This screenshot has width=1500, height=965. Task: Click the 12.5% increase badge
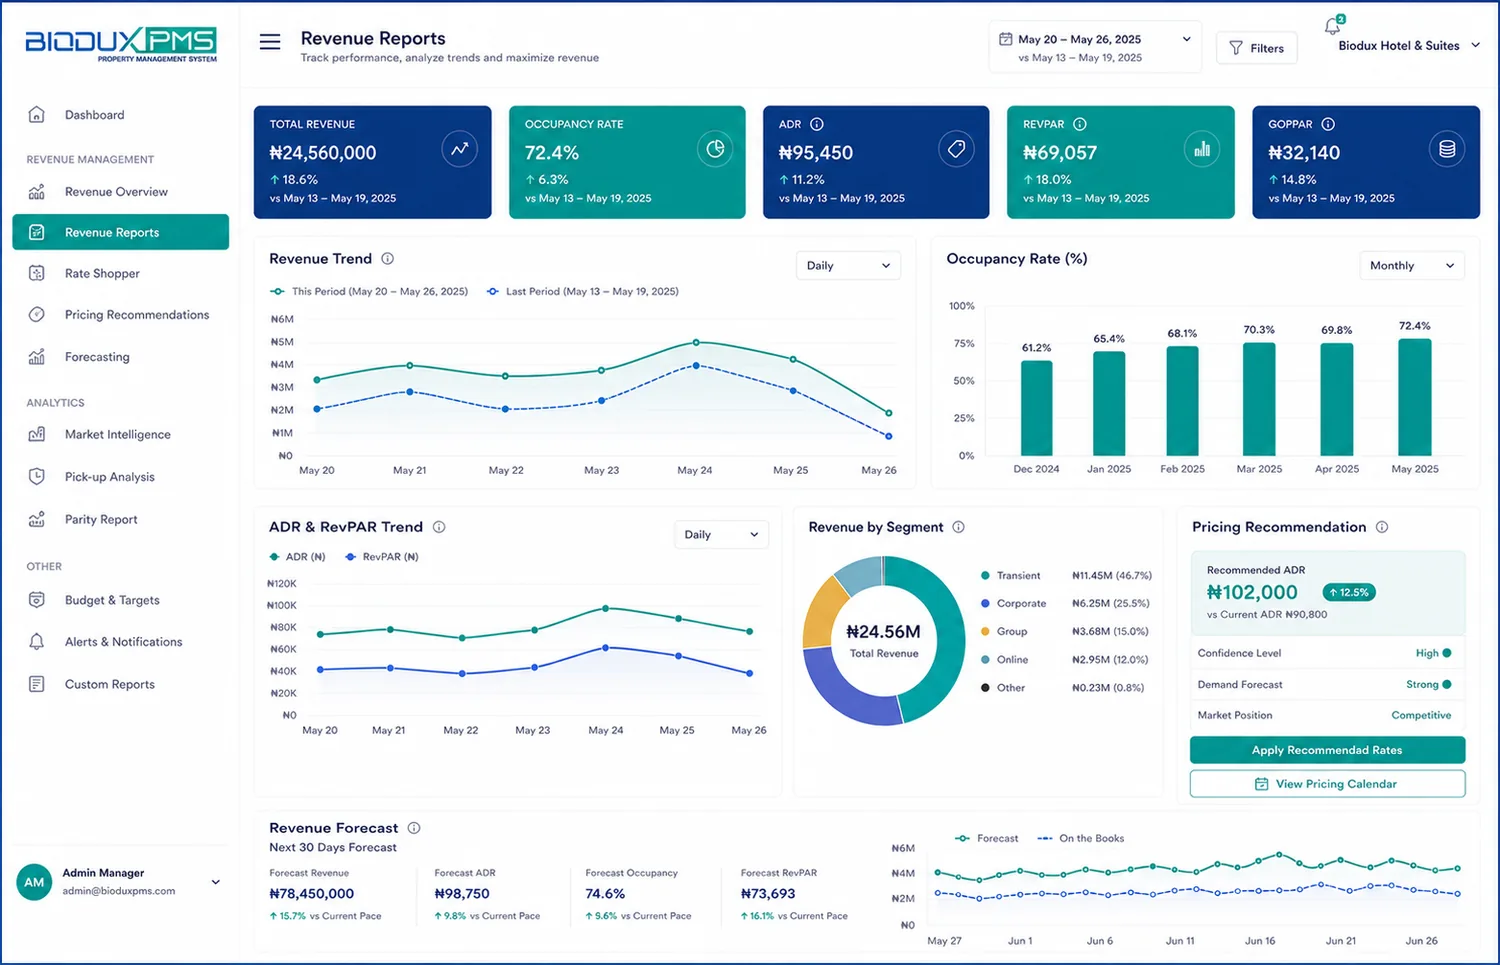click(x=1349, y=592)
